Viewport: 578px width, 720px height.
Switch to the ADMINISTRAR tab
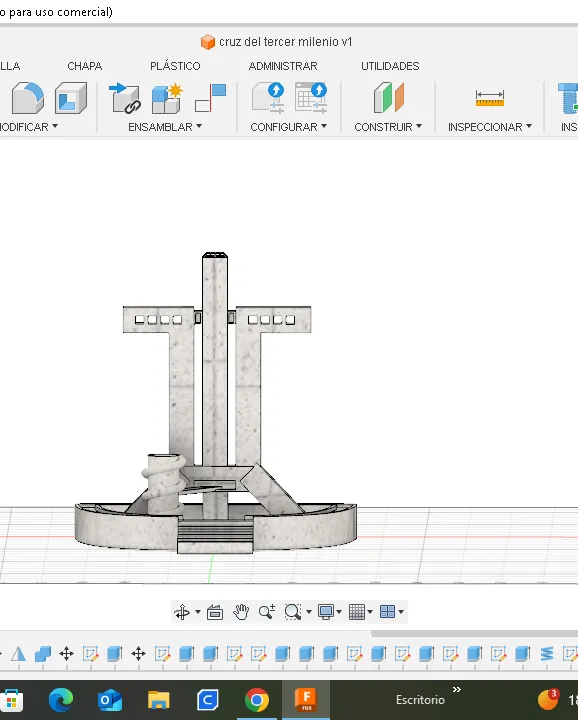pos(283,66)
